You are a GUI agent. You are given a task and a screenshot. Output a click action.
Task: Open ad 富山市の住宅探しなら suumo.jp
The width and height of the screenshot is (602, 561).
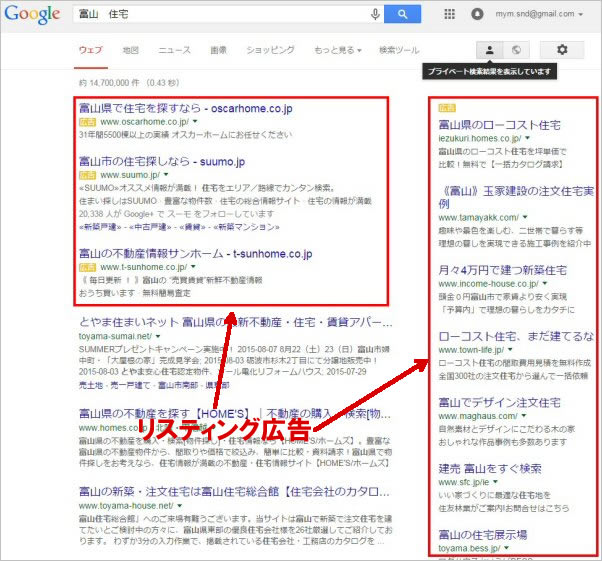tap(162, 162)
